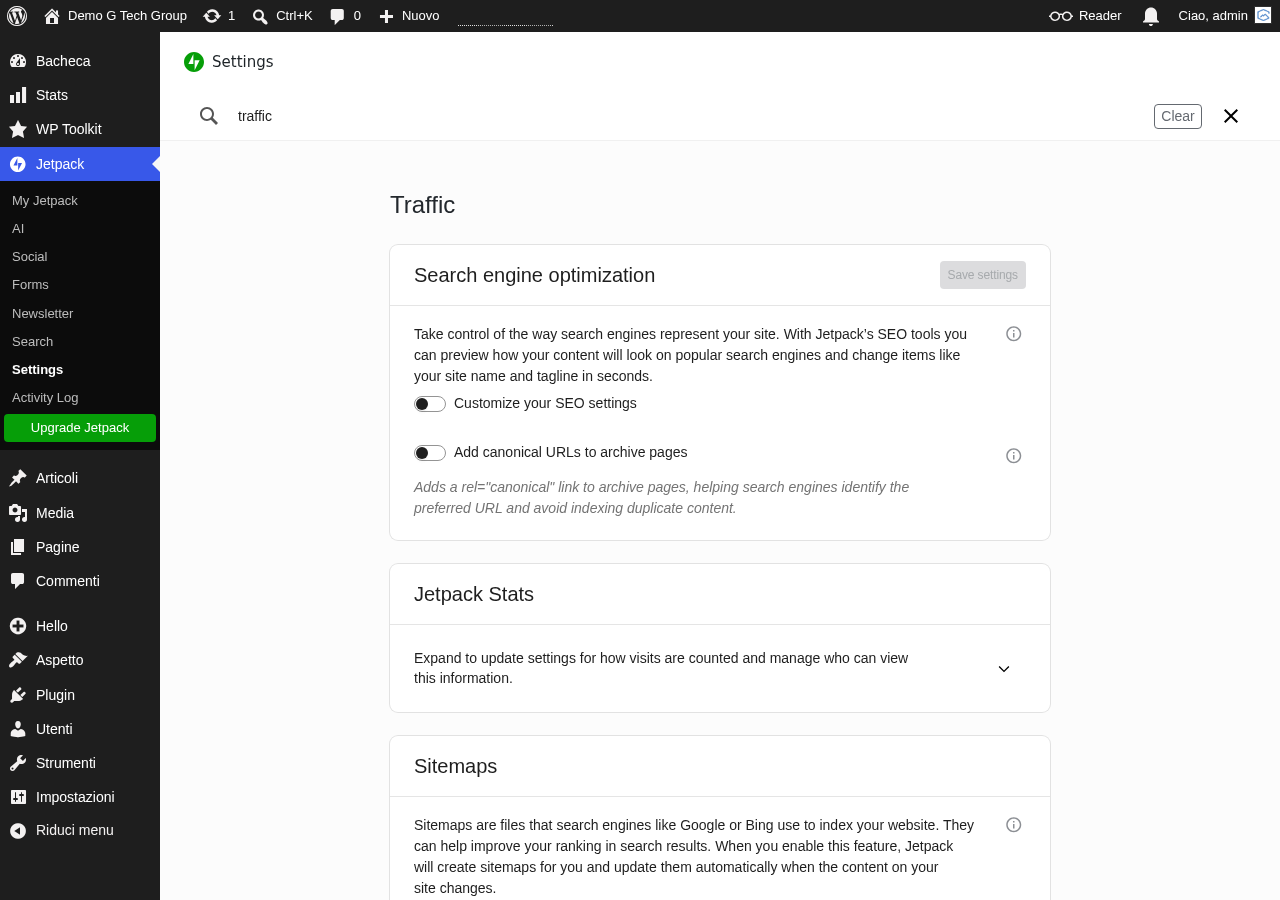Show info for Sitemaps description
Image resolution: width=1280 pixels, height=900 pixels.
pos(1014,825)
